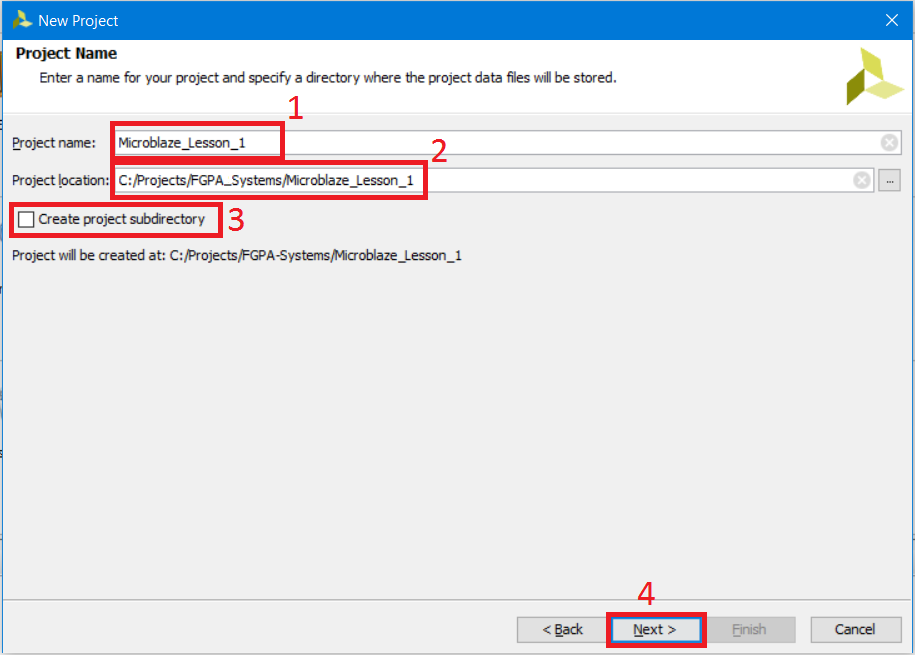Click inside the Project name text field
Viewport: 918px width, 660px height.
(x=500, y=143)
